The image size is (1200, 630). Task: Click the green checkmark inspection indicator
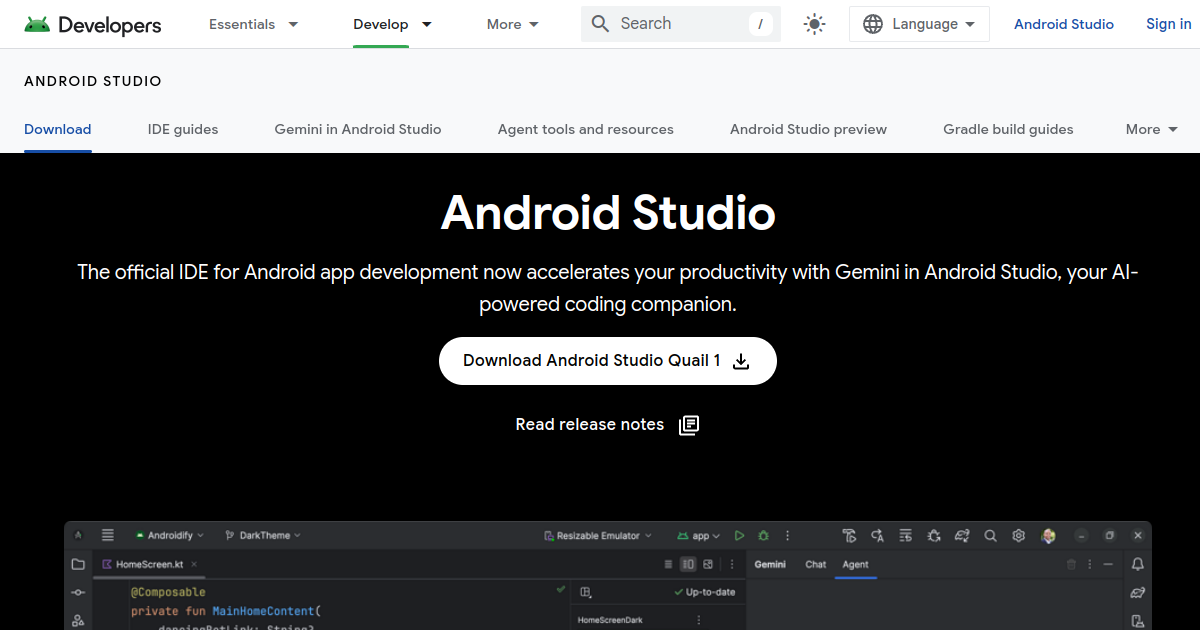click(x=560, y=591)
